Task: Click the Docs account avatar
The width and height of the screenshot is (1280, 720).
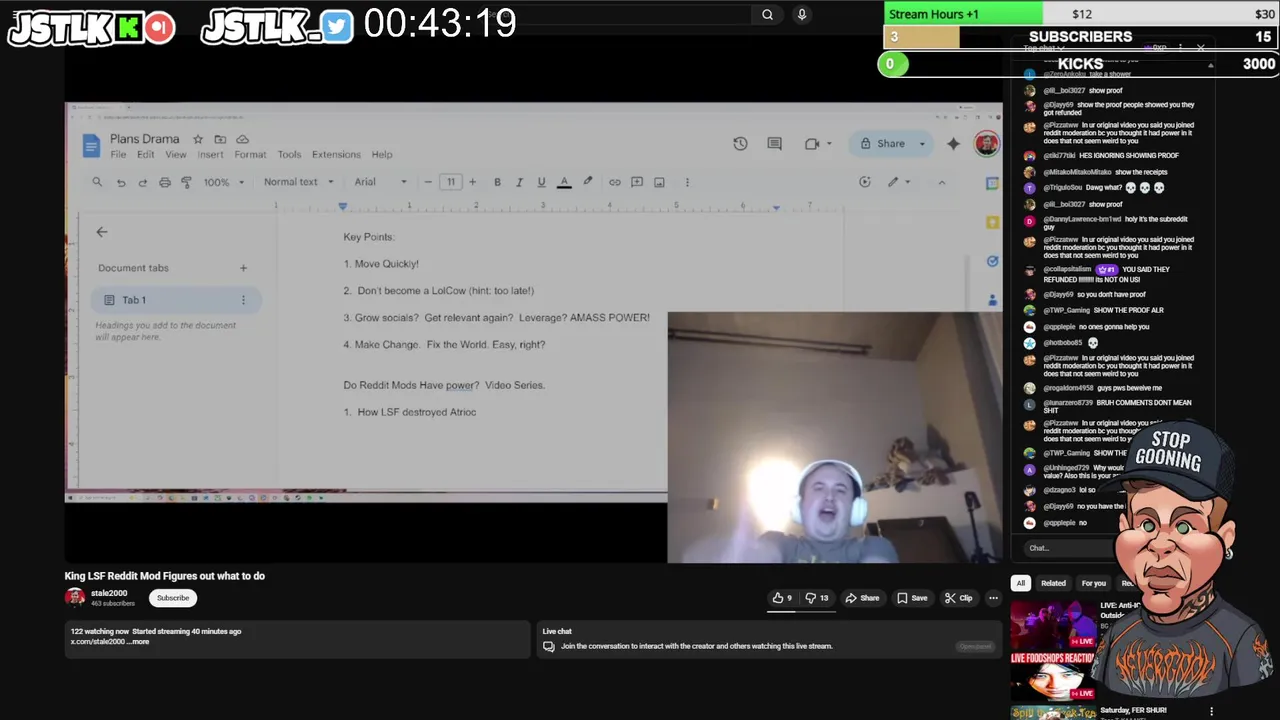Action: point(986,143)
